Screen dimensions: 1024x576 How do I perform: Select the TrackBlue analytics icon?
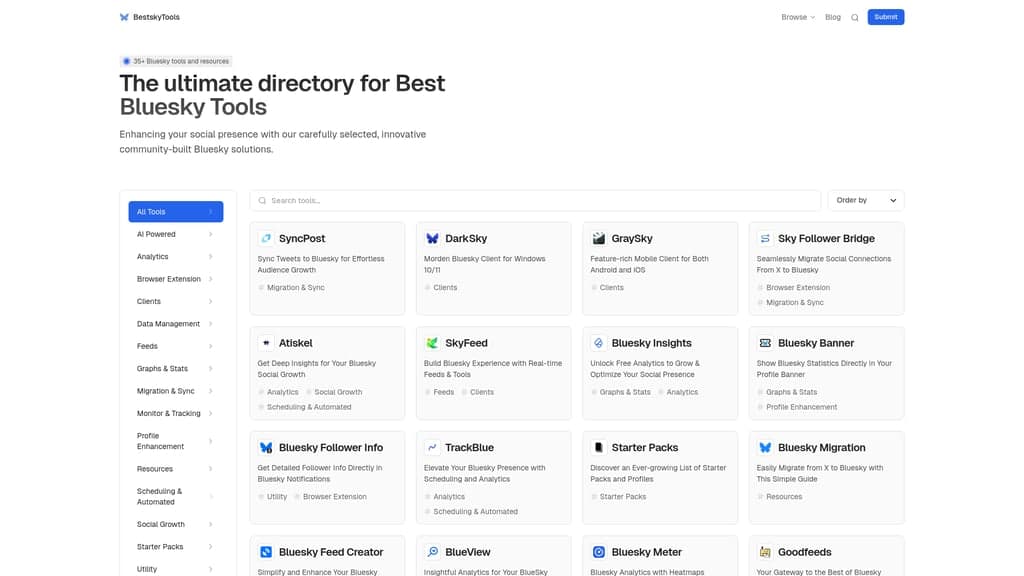click(x=432, y=447)
